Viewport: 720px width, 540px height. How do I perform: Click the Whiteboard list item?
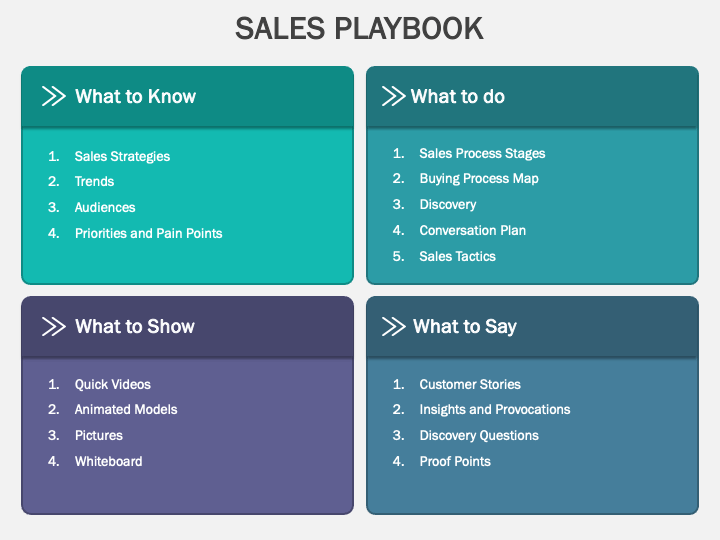(108, 461)
